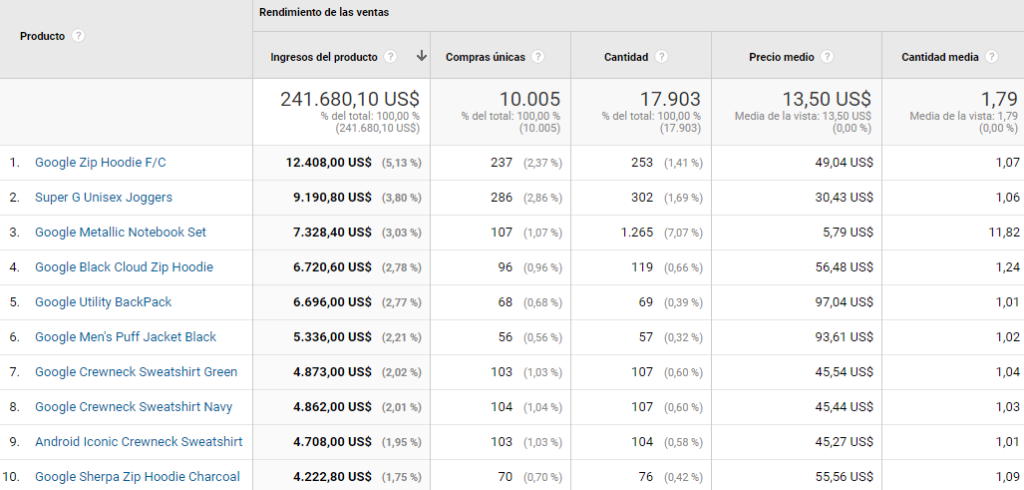This screenshot has width=1024, height=490.
Task: Open Google Utility BackPack link
Action: click(x=103, y=302)
